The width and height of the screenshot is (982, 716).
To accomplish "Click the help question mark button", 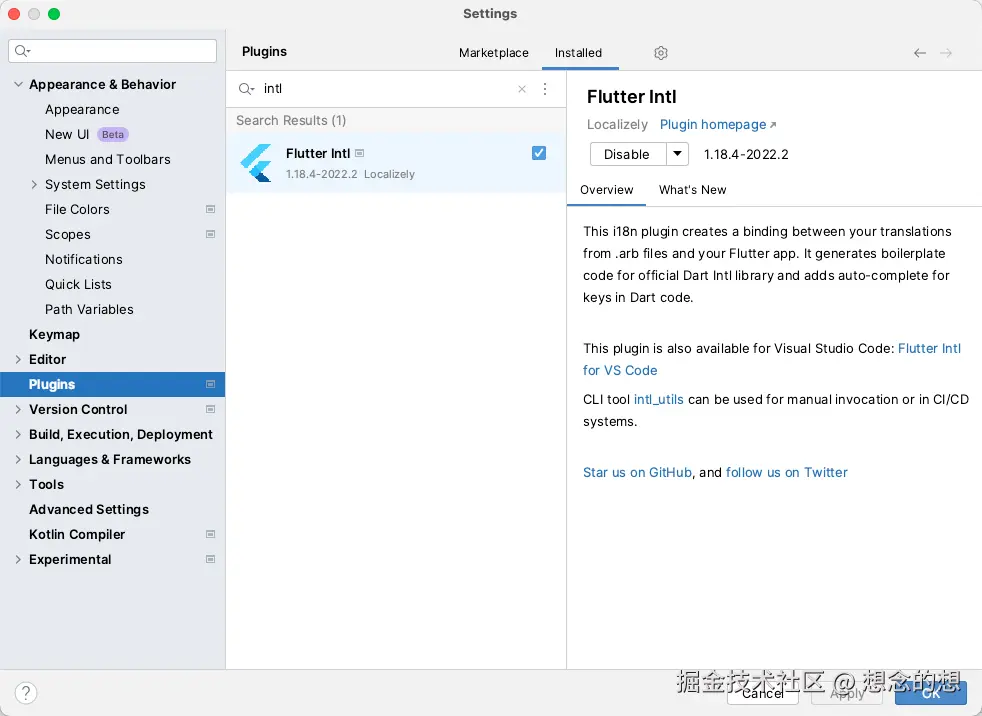I will click(26, 693).
